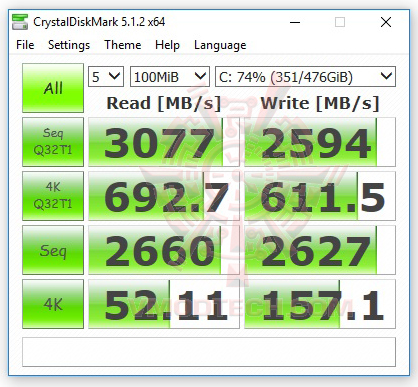
Task: Start the Seq Q32T1 test
Action: coord(53,142)
